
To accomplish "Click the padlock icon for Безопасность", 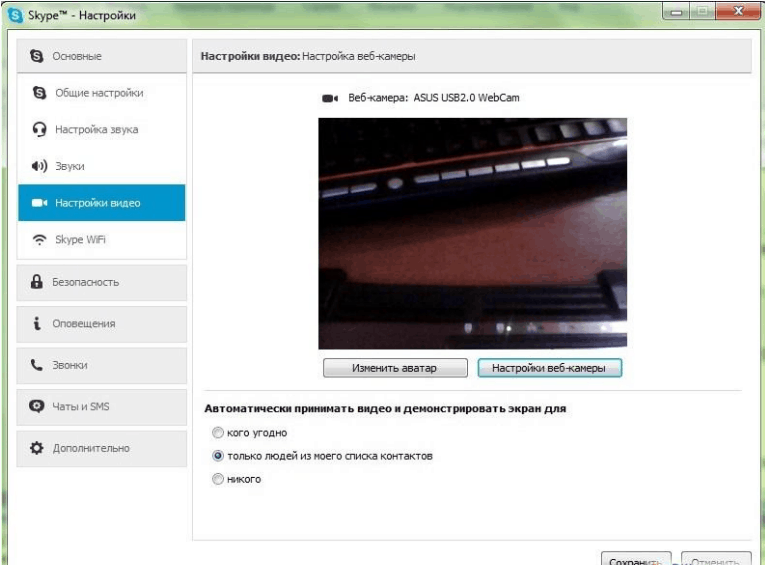I will 37,282.
